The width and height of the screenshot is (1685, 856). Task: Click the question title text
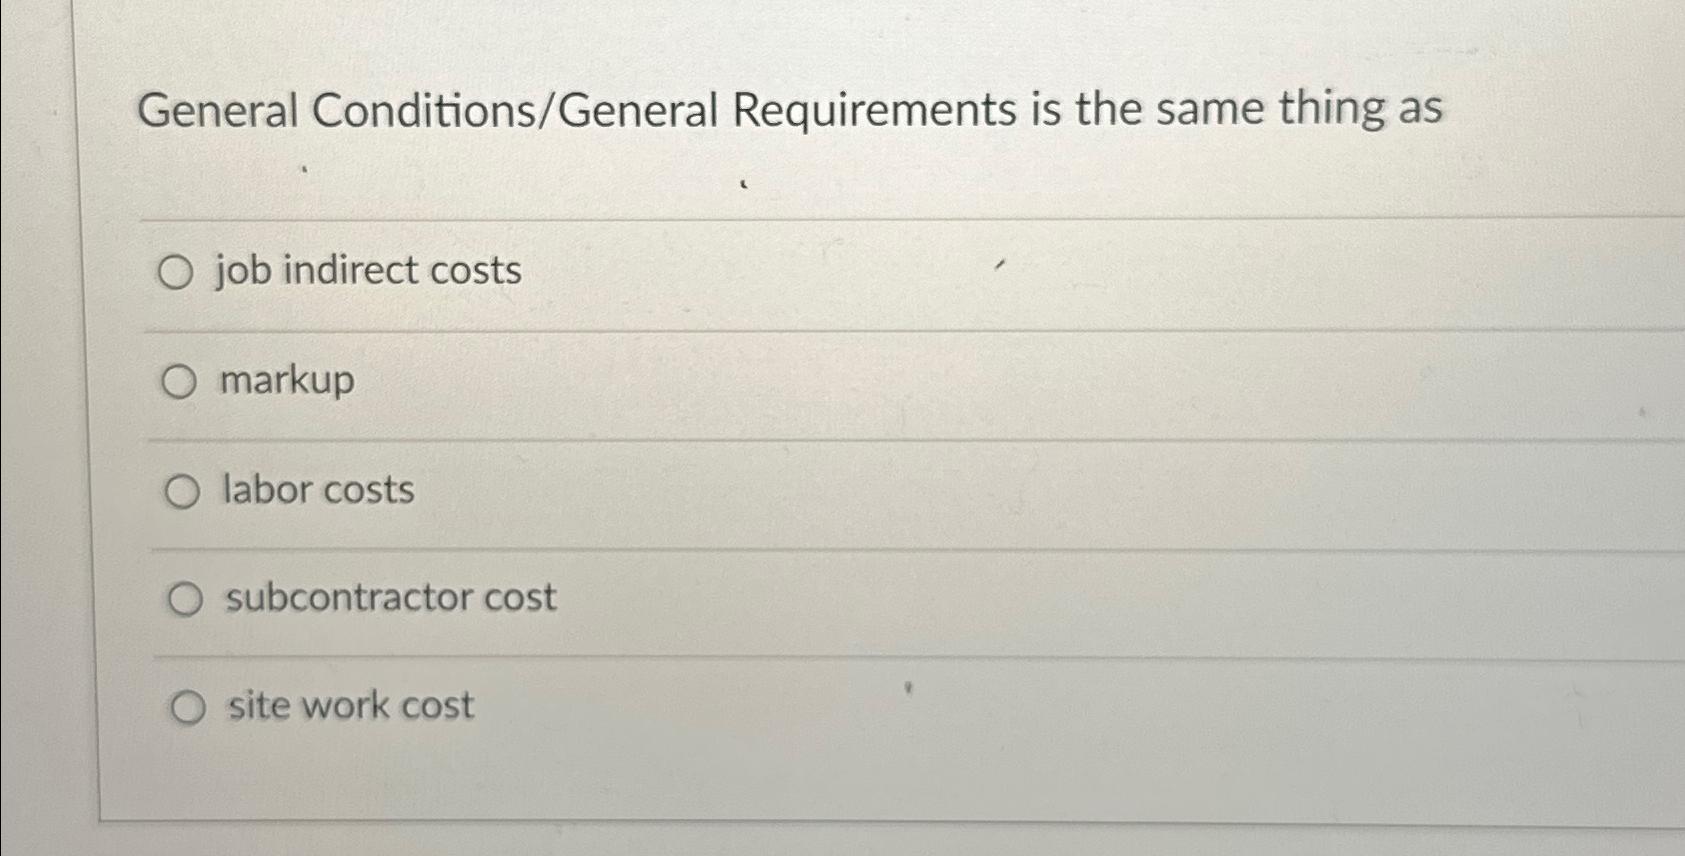pyautogui.click(x=790, y=110)
